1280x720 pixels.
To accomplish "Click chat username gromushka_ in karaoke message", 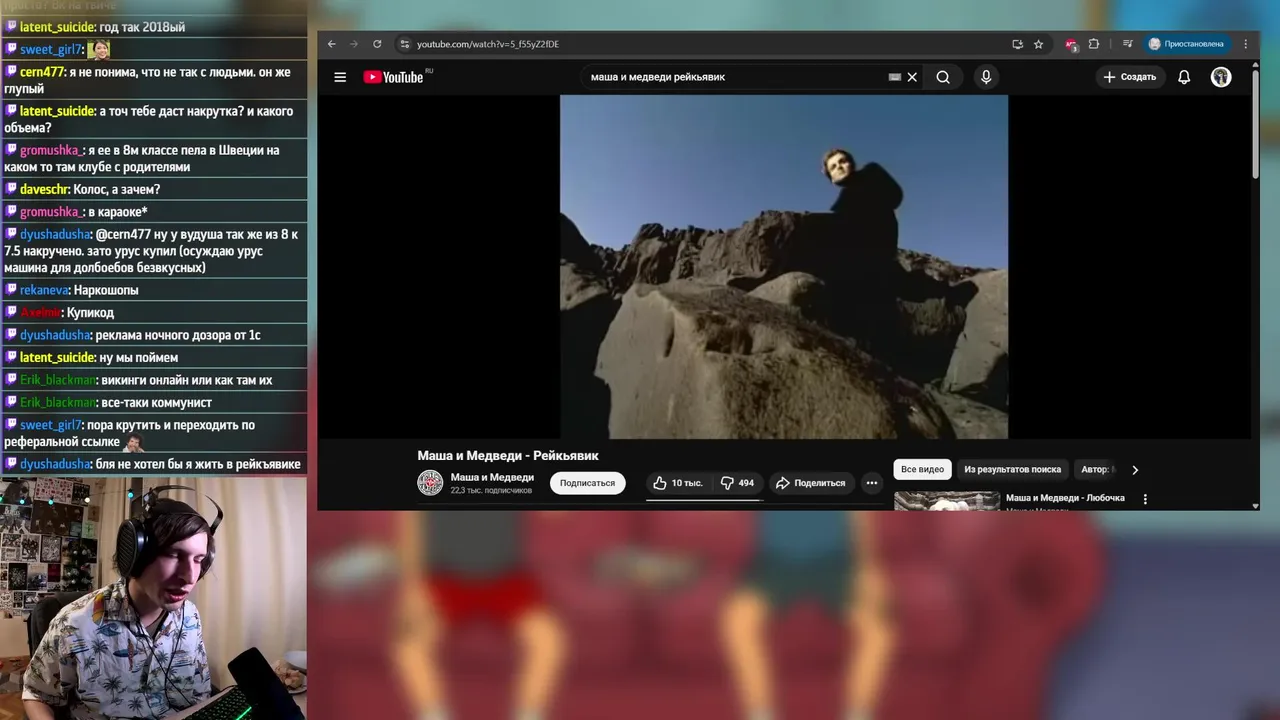I will [51, 212].
